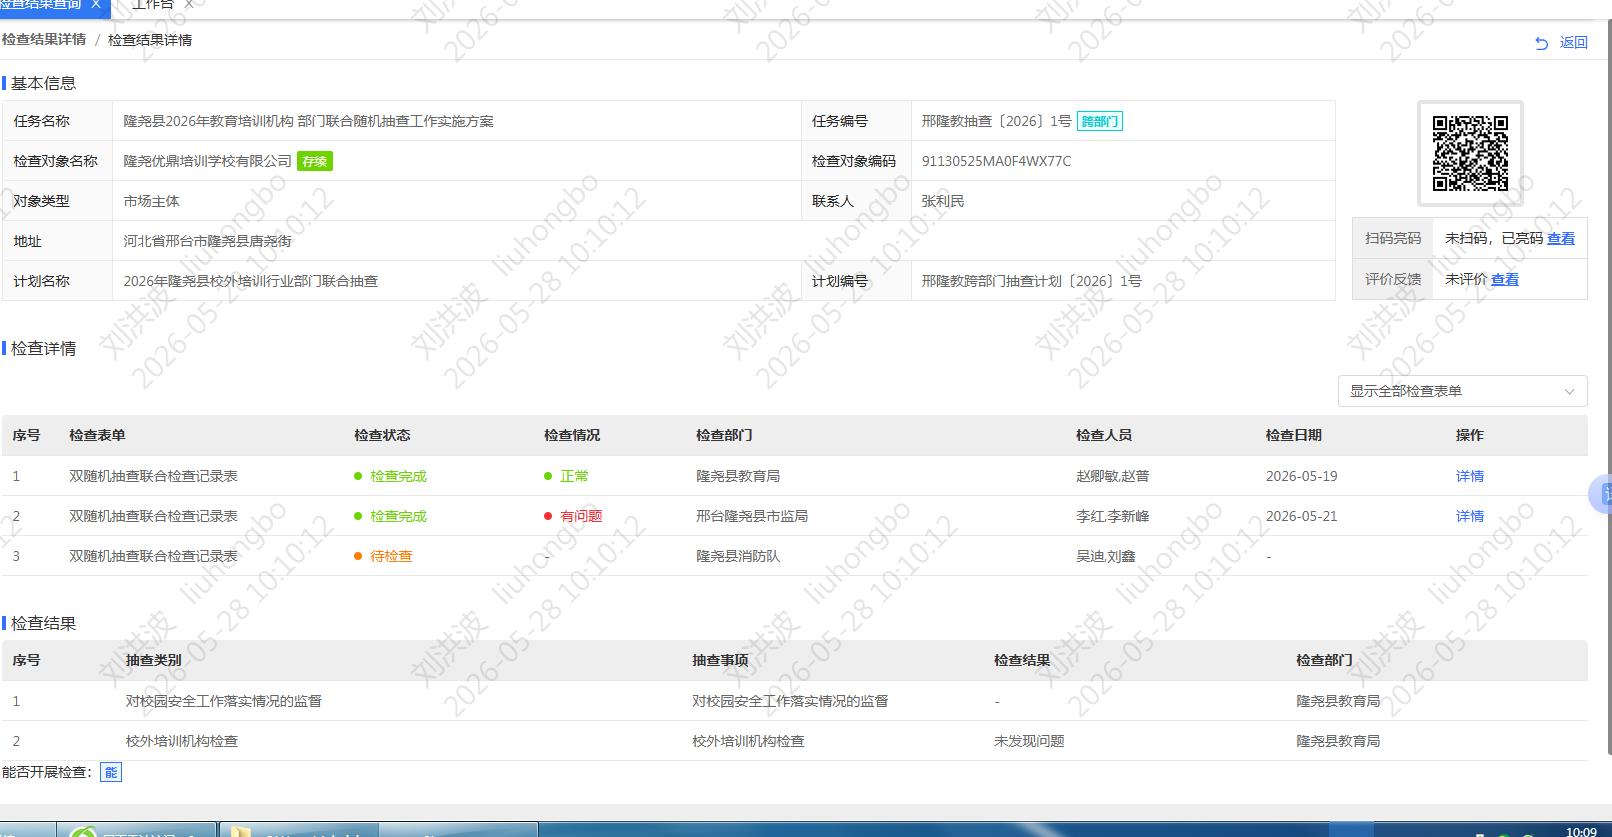Click the 返回 text link
1612x837 pixels.
point(1574,42)
